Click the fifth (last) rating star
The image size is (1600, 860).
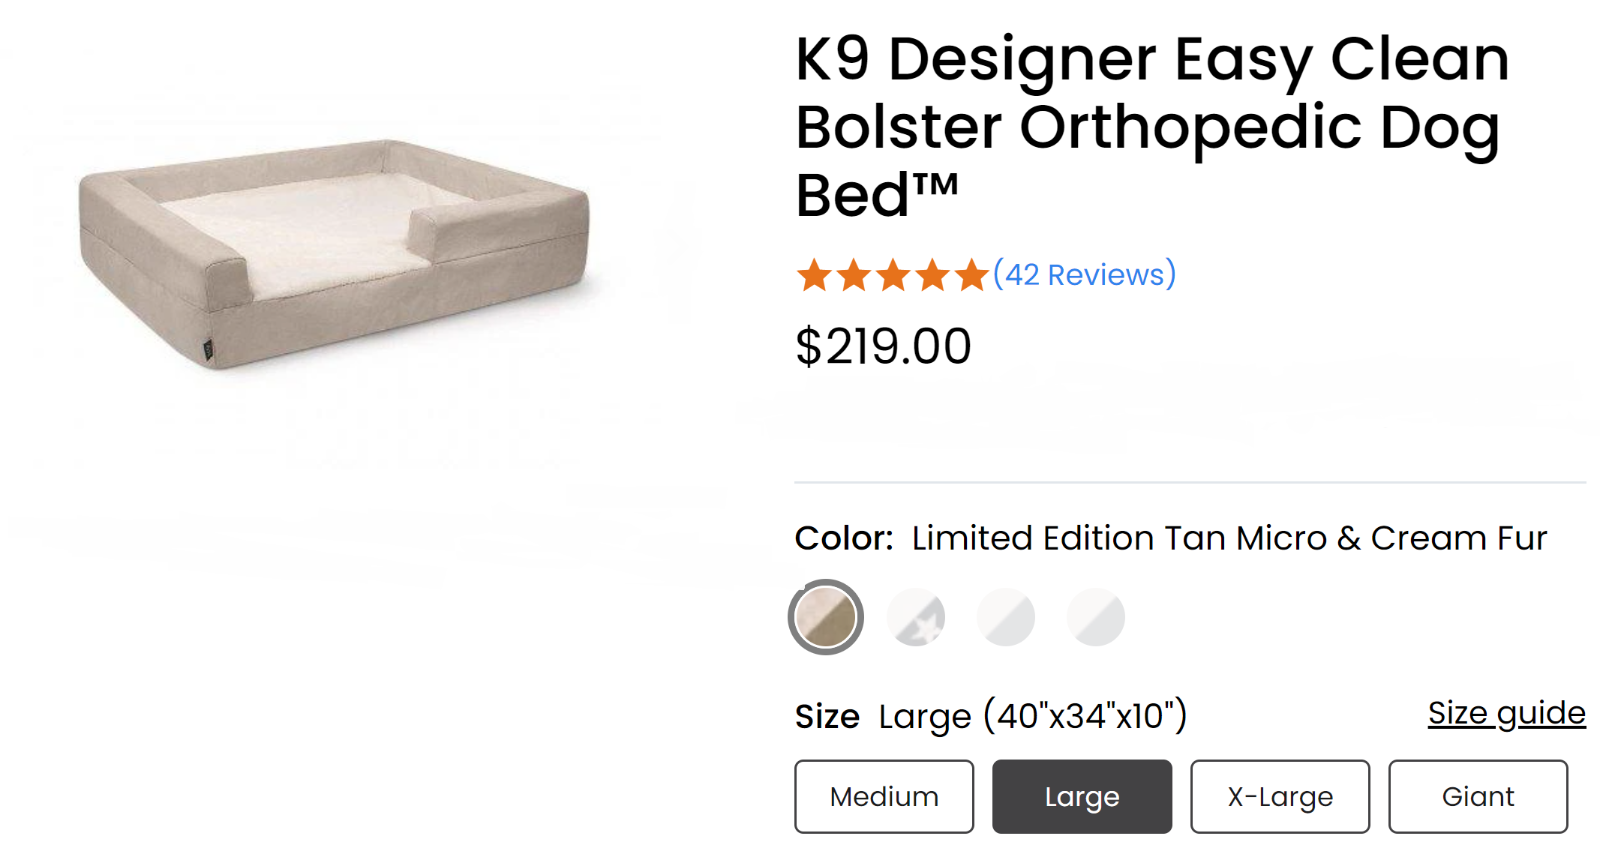coord(970,275)
